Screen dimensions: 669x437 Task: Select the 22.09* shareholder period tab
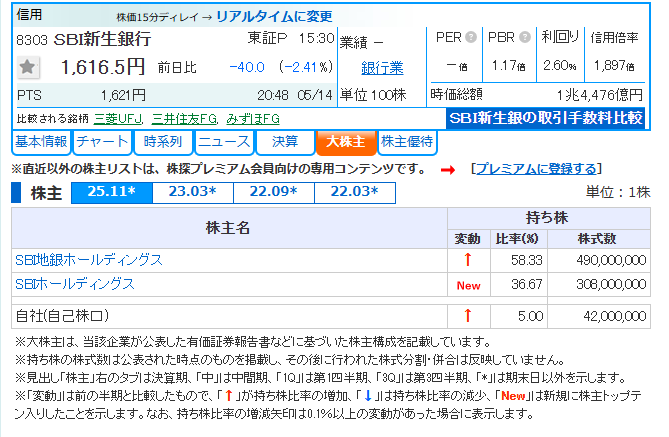[x=274, y=192]
